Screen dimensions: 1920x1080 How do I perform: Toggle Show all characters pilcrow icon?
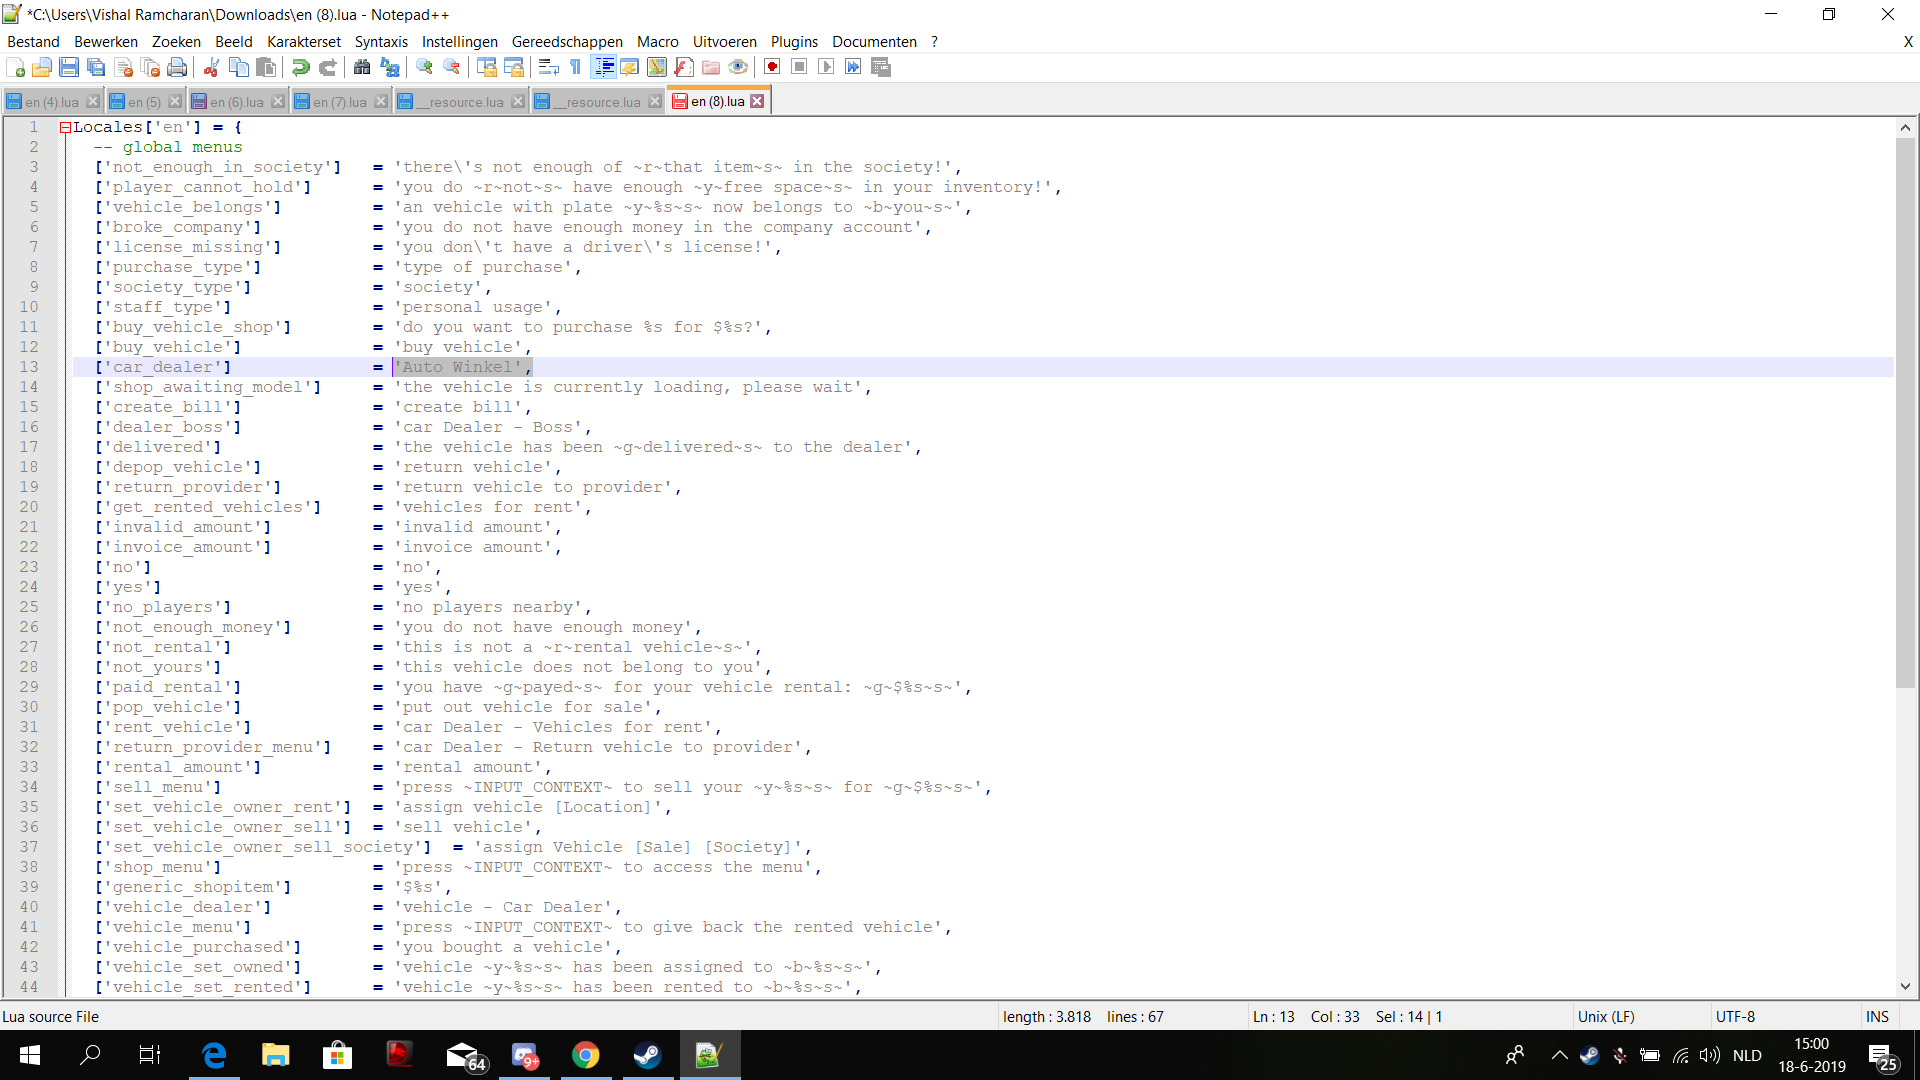575,67
